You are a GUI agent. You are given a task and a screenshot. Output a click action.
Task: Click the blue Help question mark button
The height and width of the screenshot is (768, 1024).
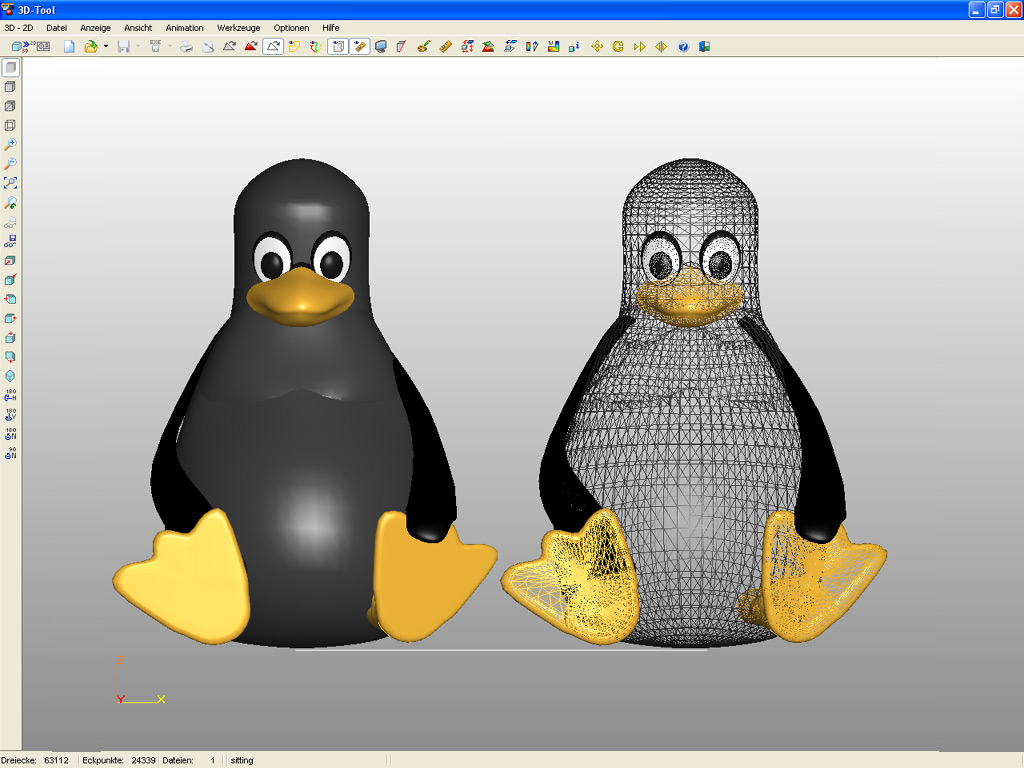pyautogui.click(x=681, y=46)
